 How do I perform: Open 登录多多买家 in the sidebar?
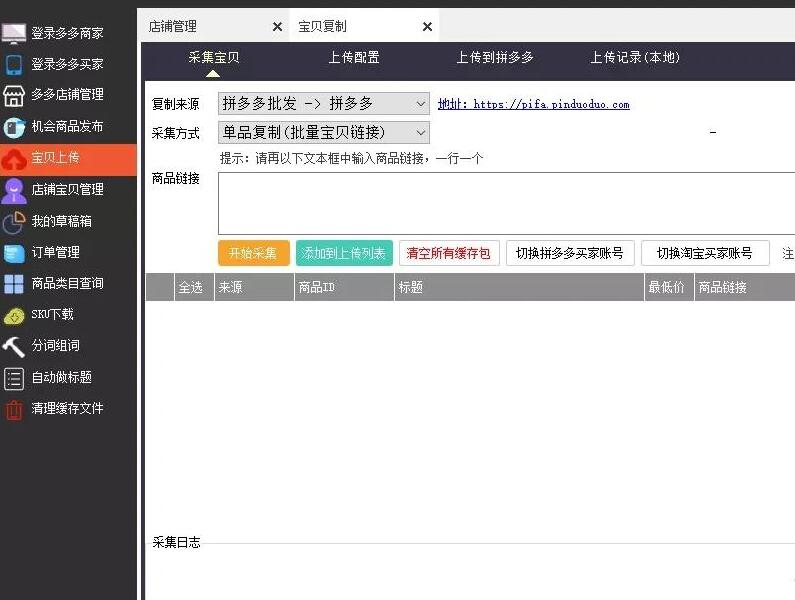[67, 64]
